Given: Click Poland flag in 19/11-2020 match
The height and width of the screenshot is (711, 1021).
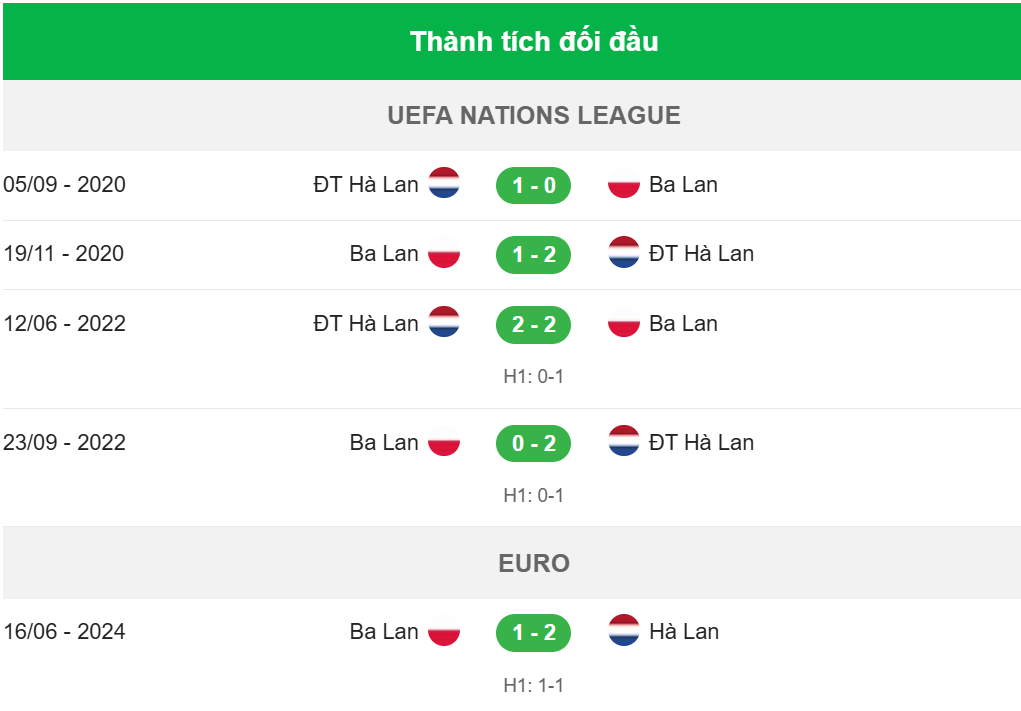Looking at the screenshot, I should pos(444,253).
